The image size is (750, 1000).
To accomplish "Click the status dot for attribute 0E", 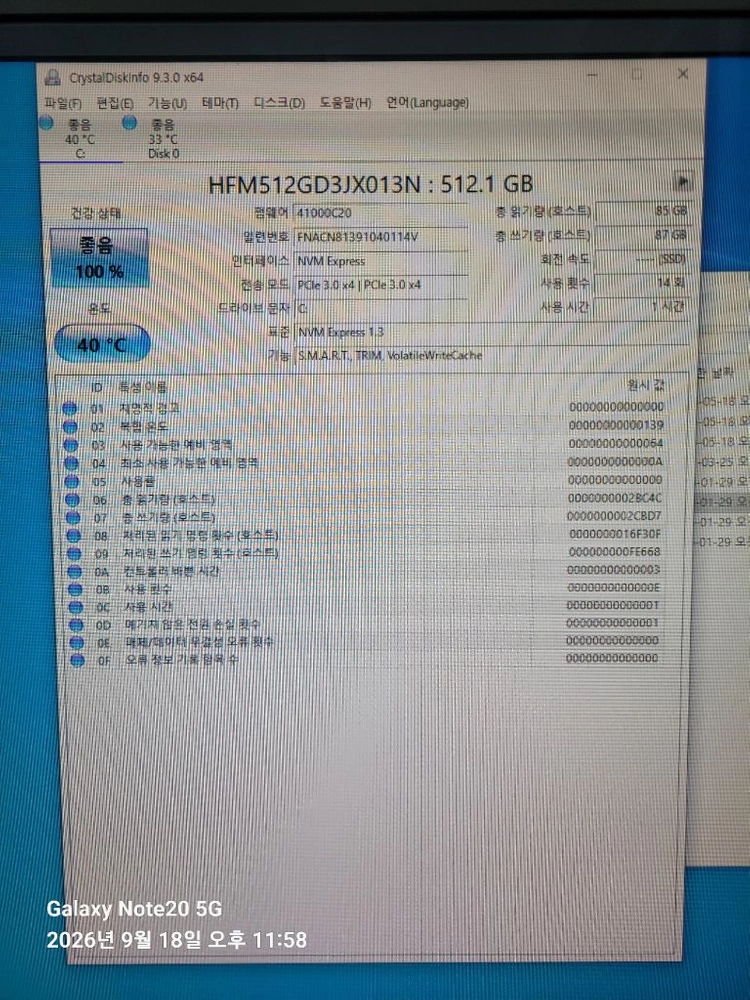I will (77, 643).
